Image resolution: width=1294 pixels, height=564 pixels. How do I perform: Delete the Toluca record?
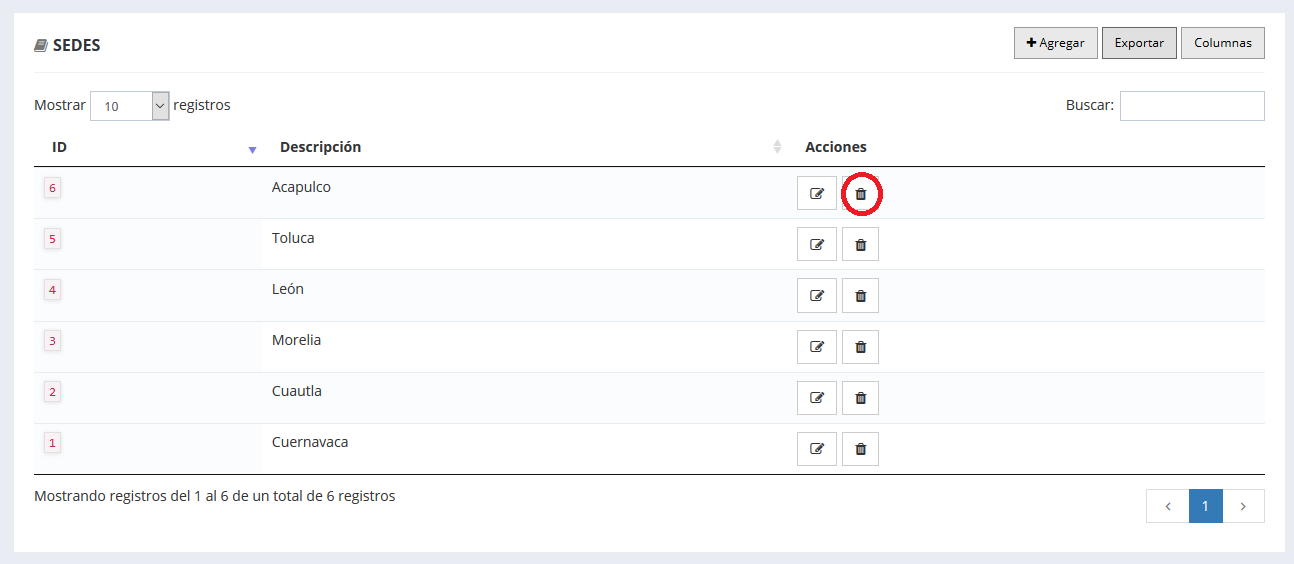click(860, 244)
